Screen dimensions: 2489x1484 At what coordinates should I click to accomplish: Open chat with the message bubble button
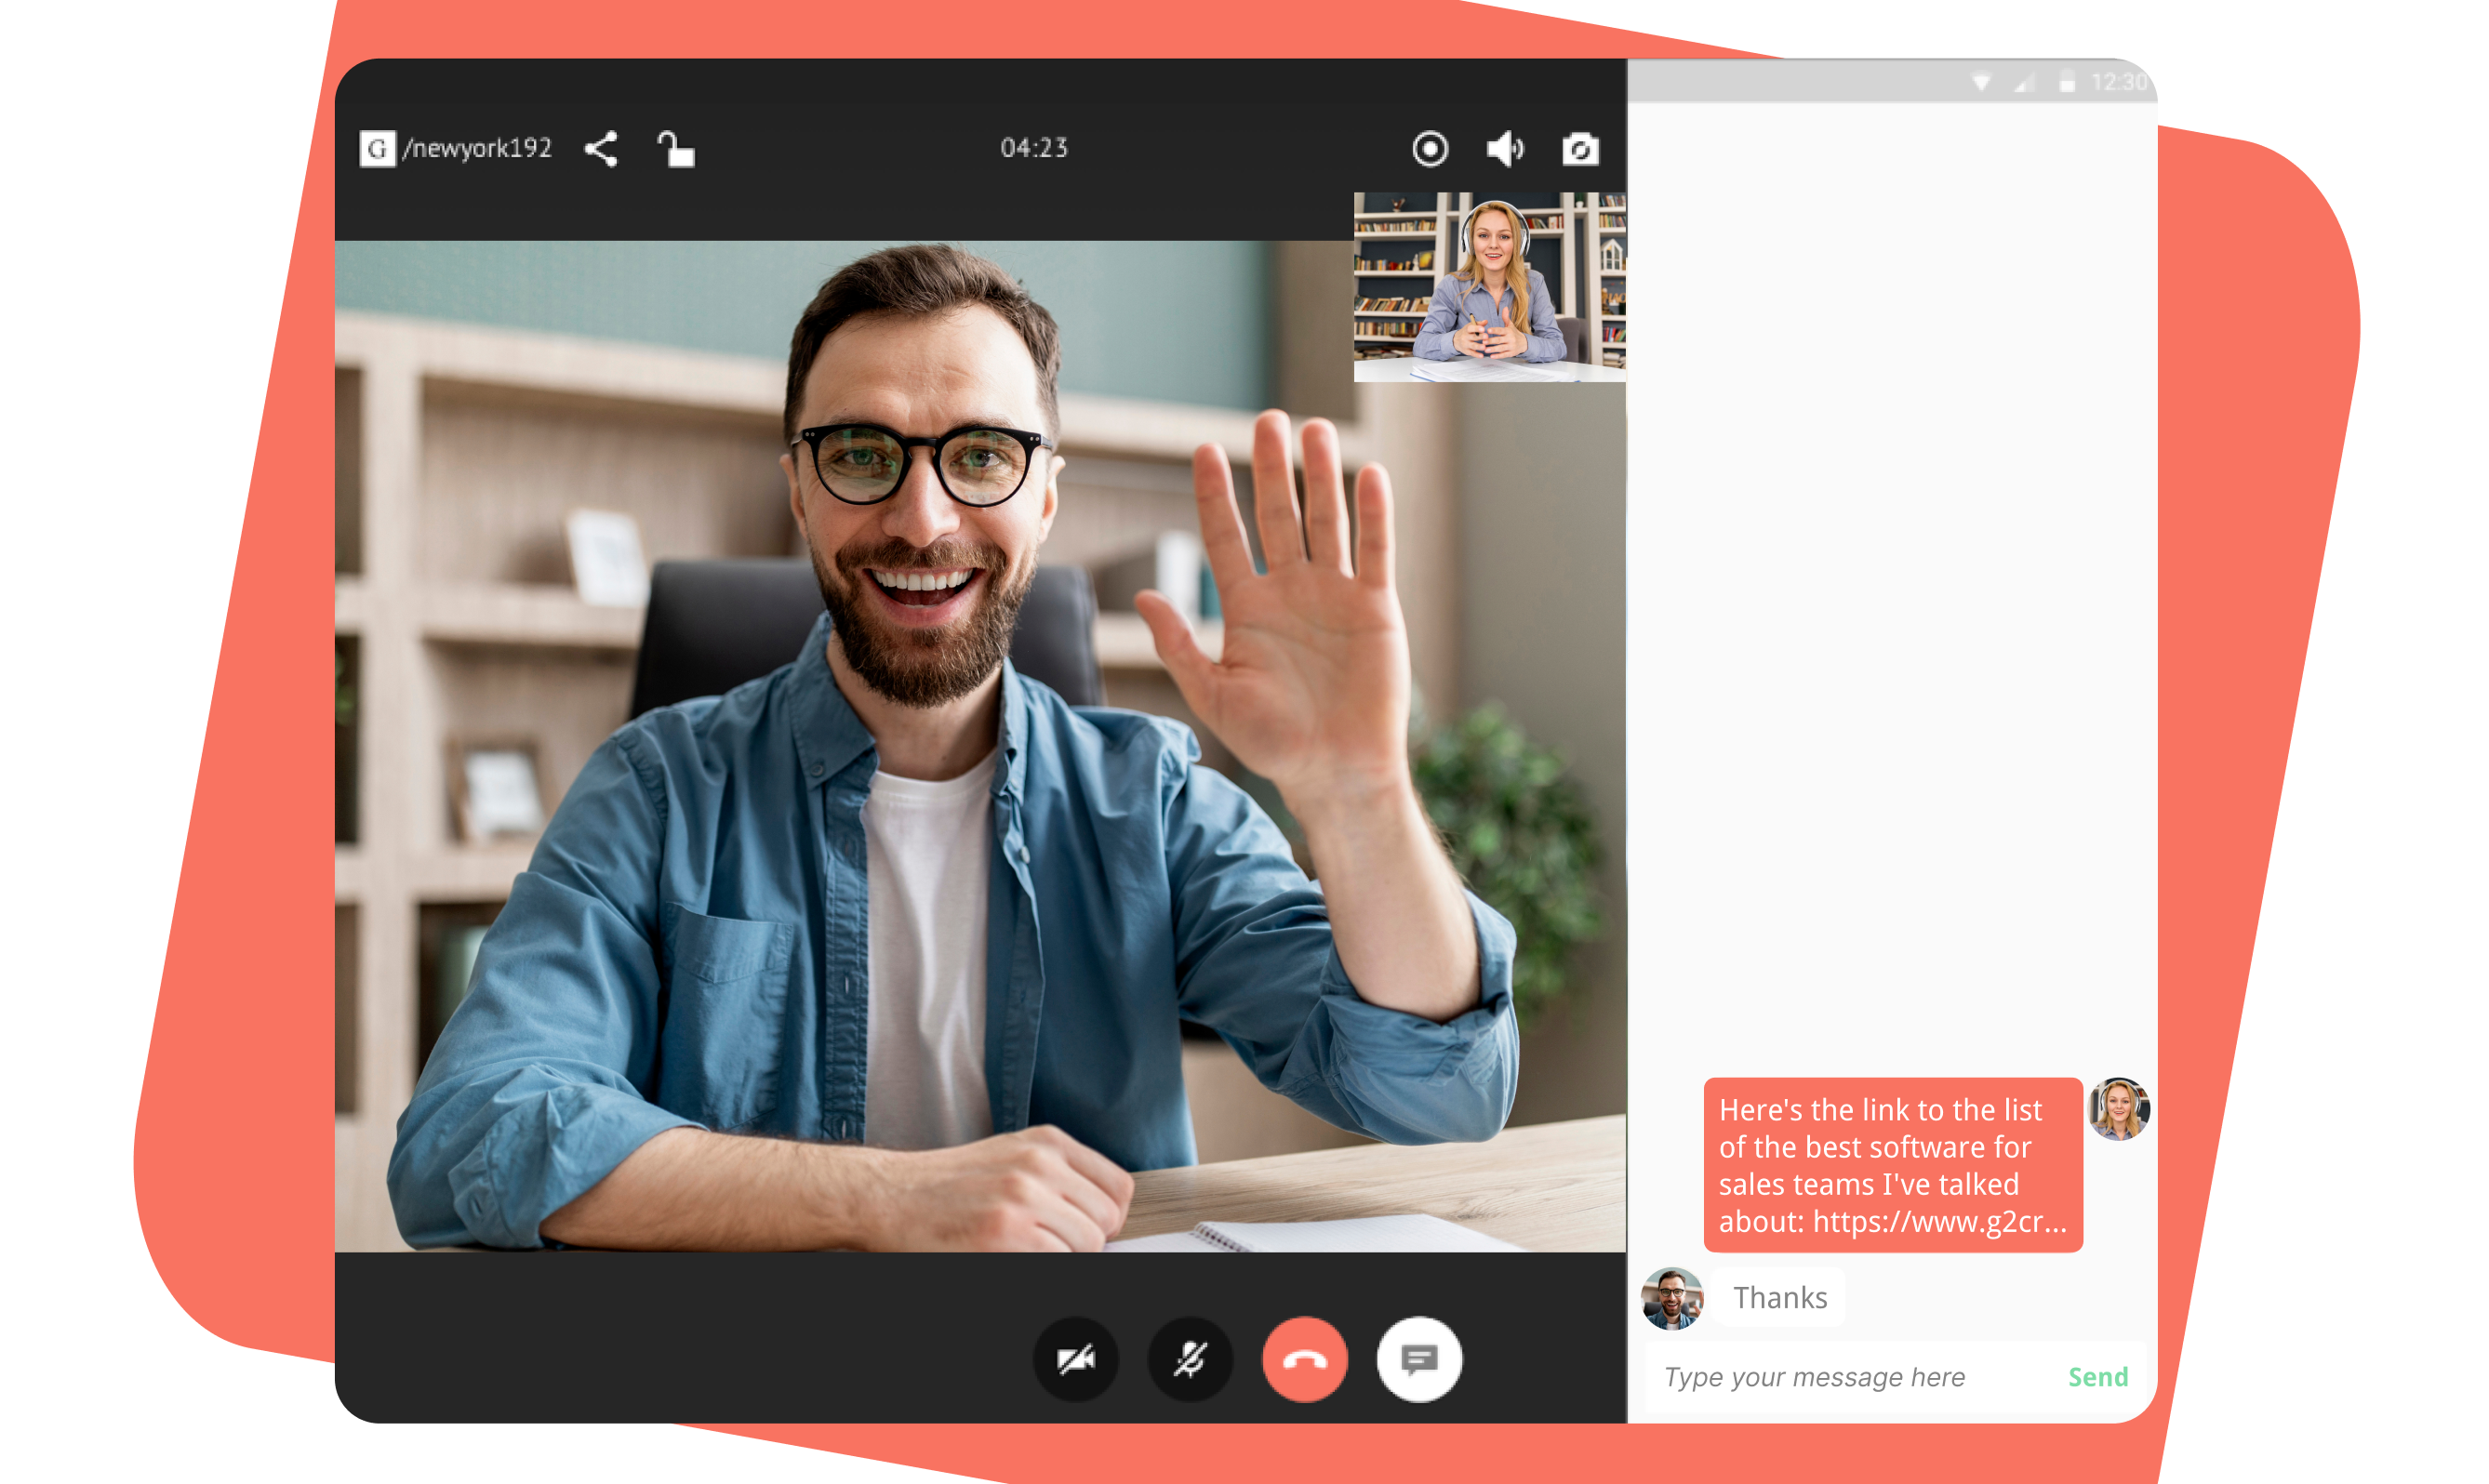click(1419, 1359)
